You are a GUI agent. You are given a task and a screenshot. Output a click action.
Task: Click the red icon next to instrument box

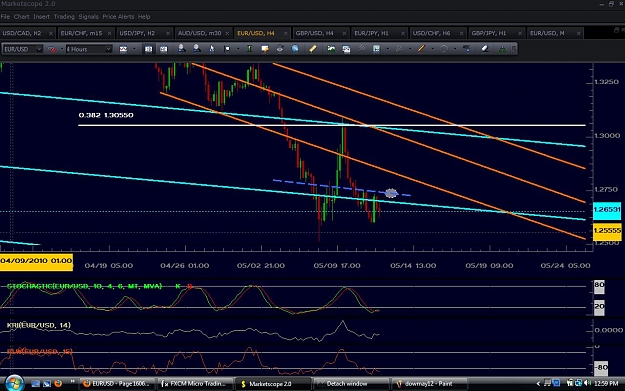point(51,49)
